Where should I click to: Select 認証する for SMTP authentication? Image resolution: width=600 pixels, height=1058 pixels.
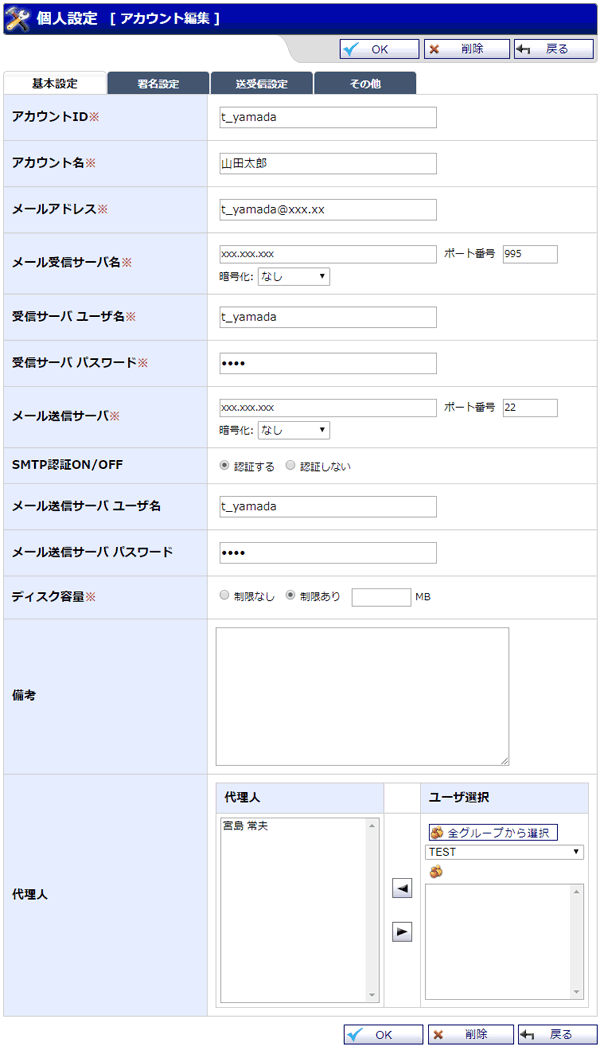coord(225,466)
